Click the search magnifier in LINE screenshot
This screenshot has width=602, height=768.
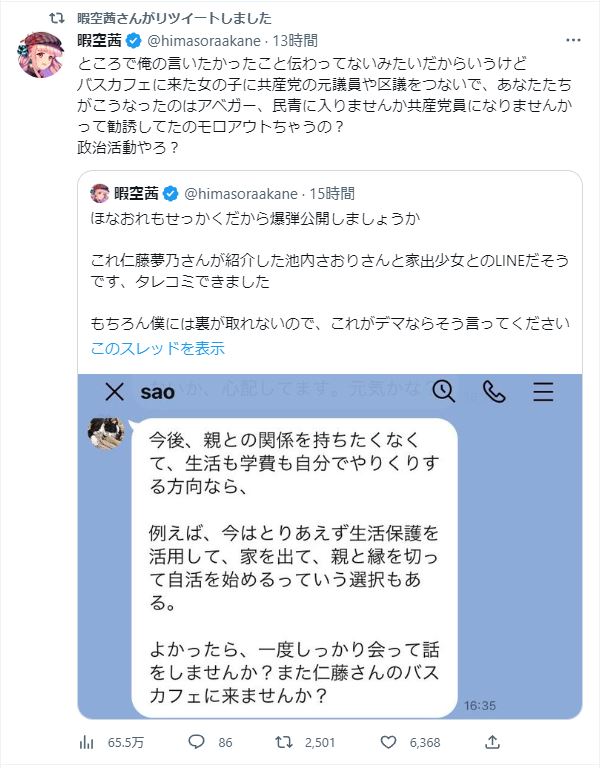[x=444, y=392]
